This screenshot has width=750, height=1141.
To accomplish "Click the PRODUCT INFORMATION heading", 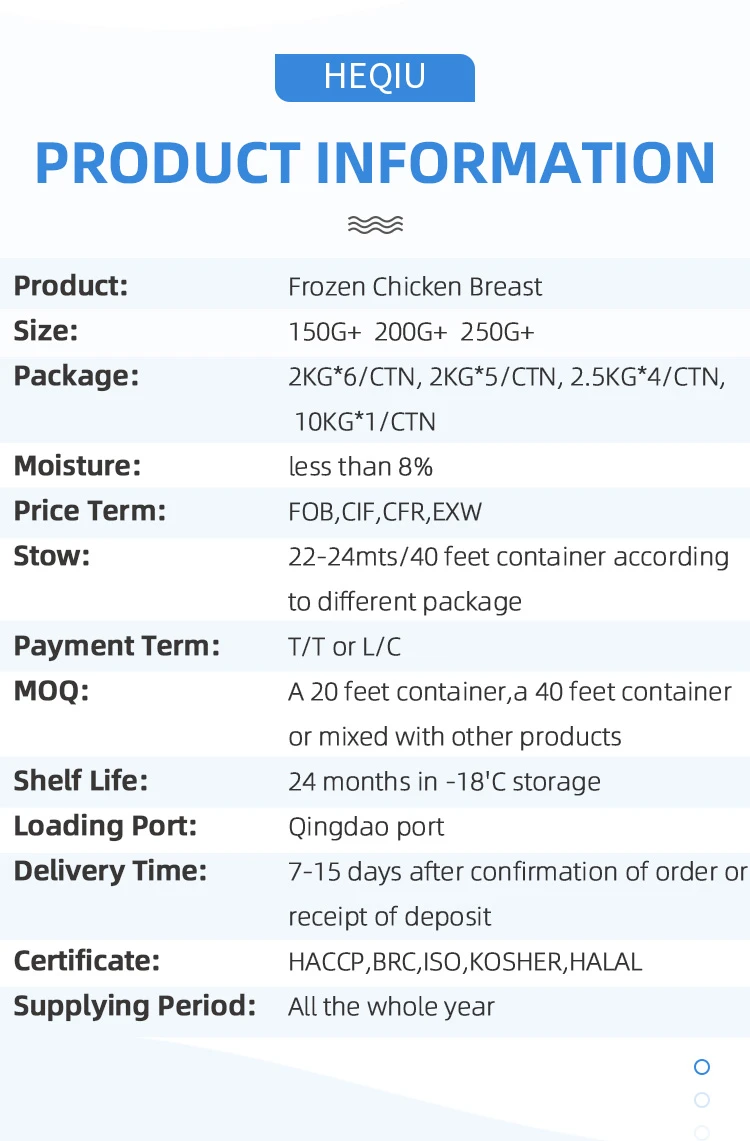I will pos(375,163).
